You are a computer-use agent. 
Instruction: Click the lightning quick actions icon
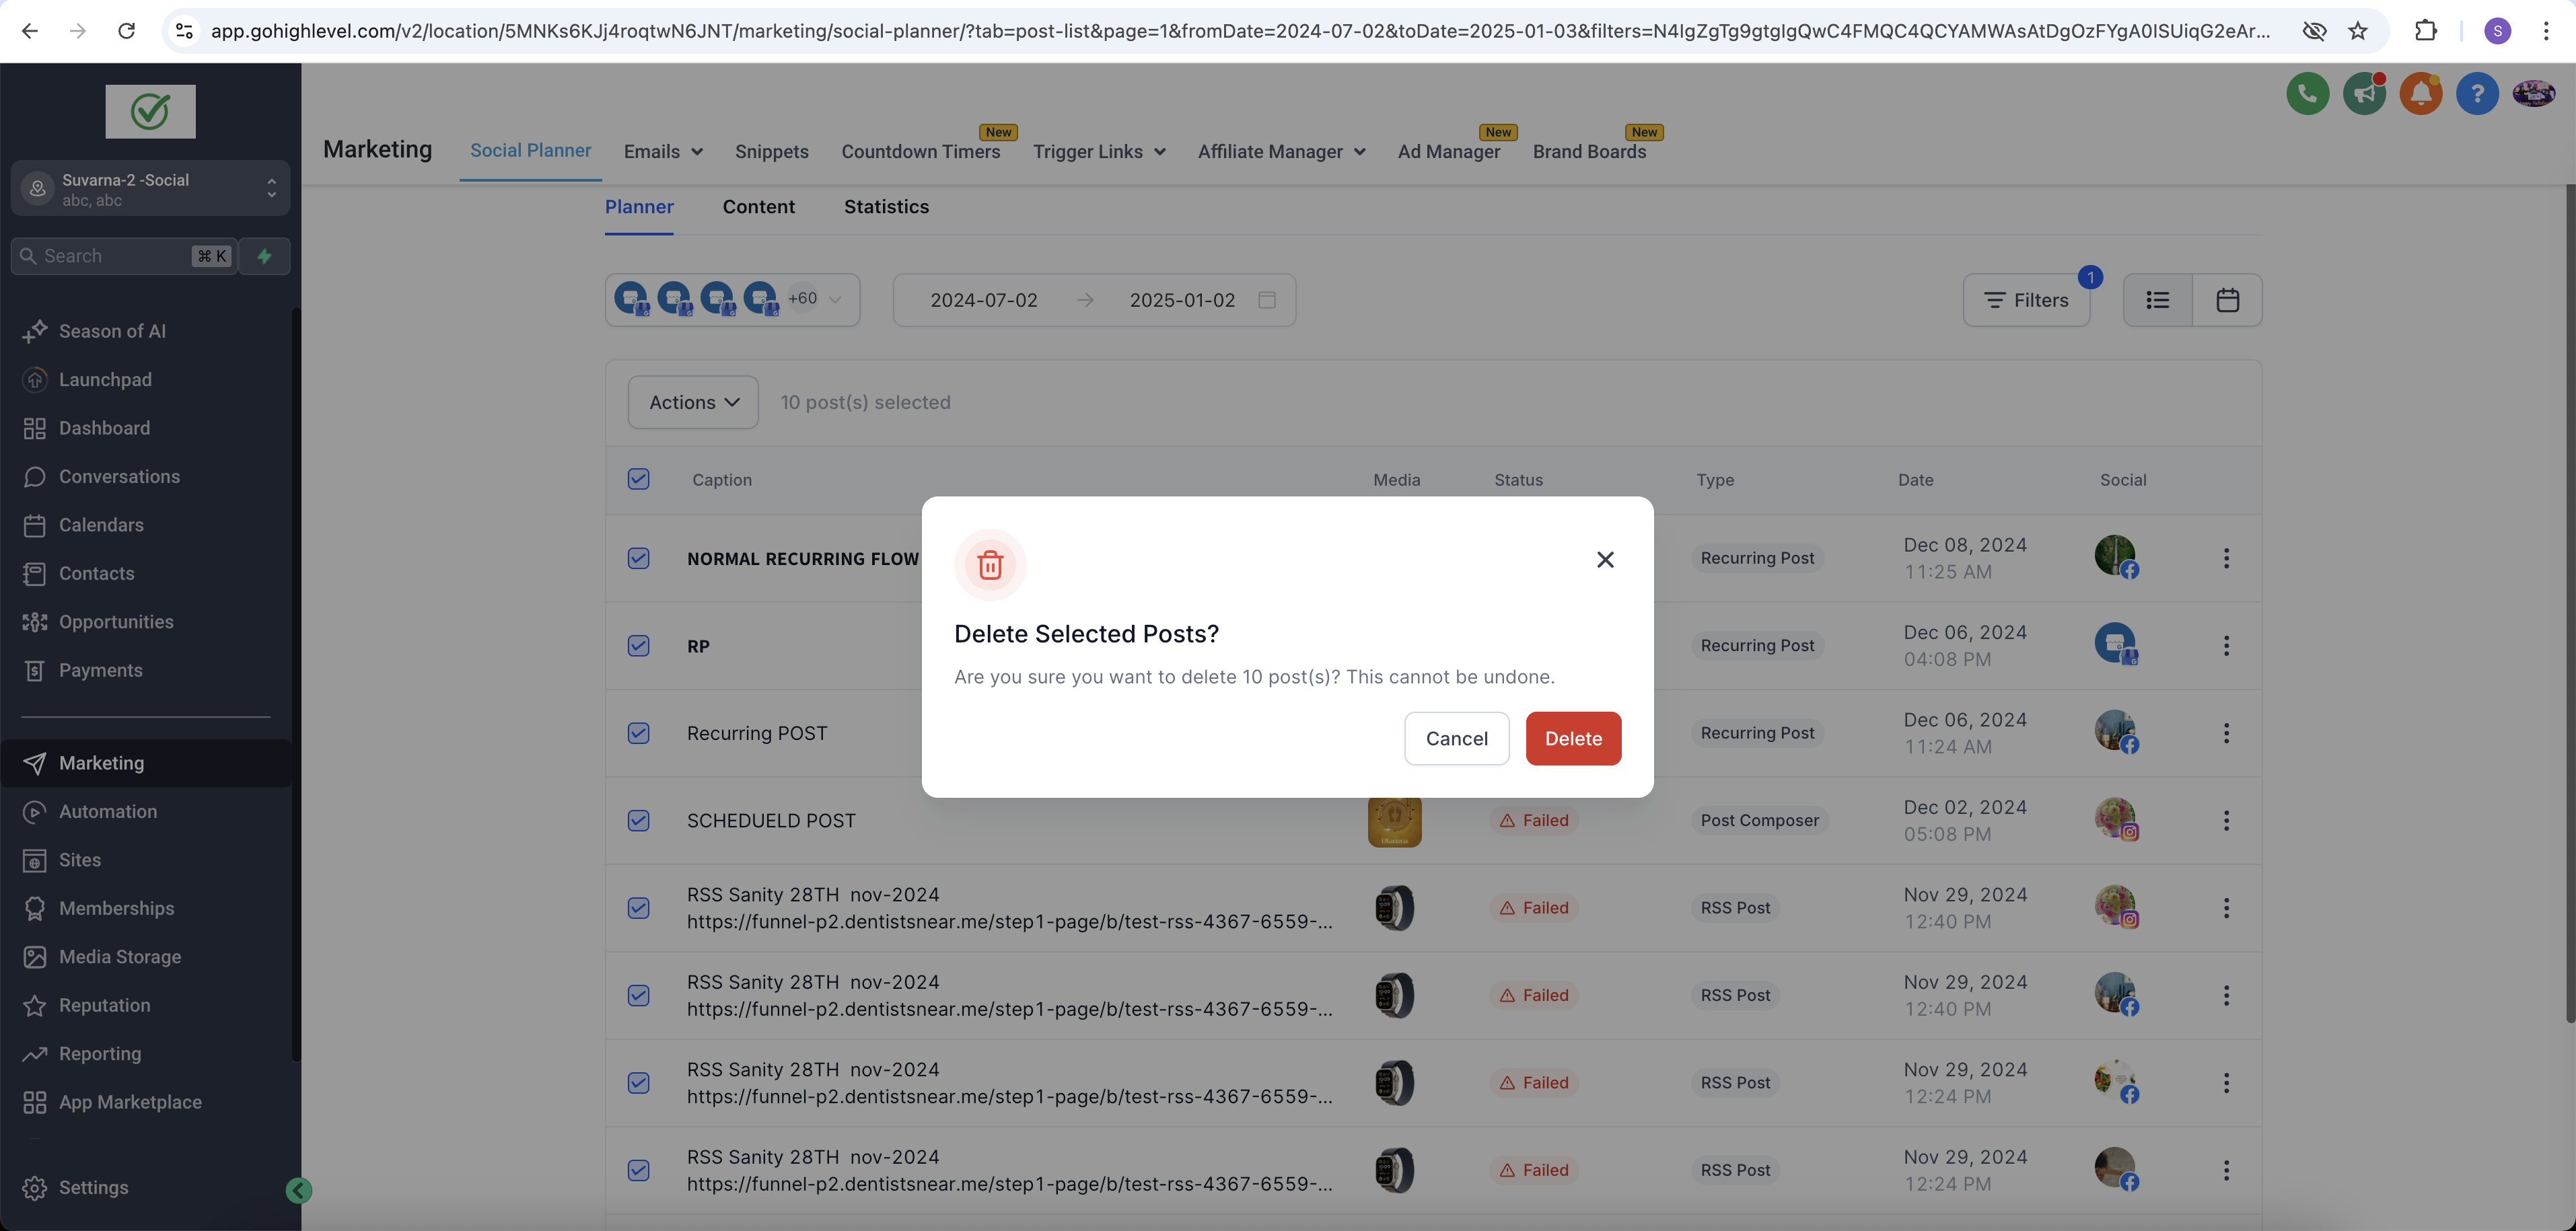pos(264,256)
